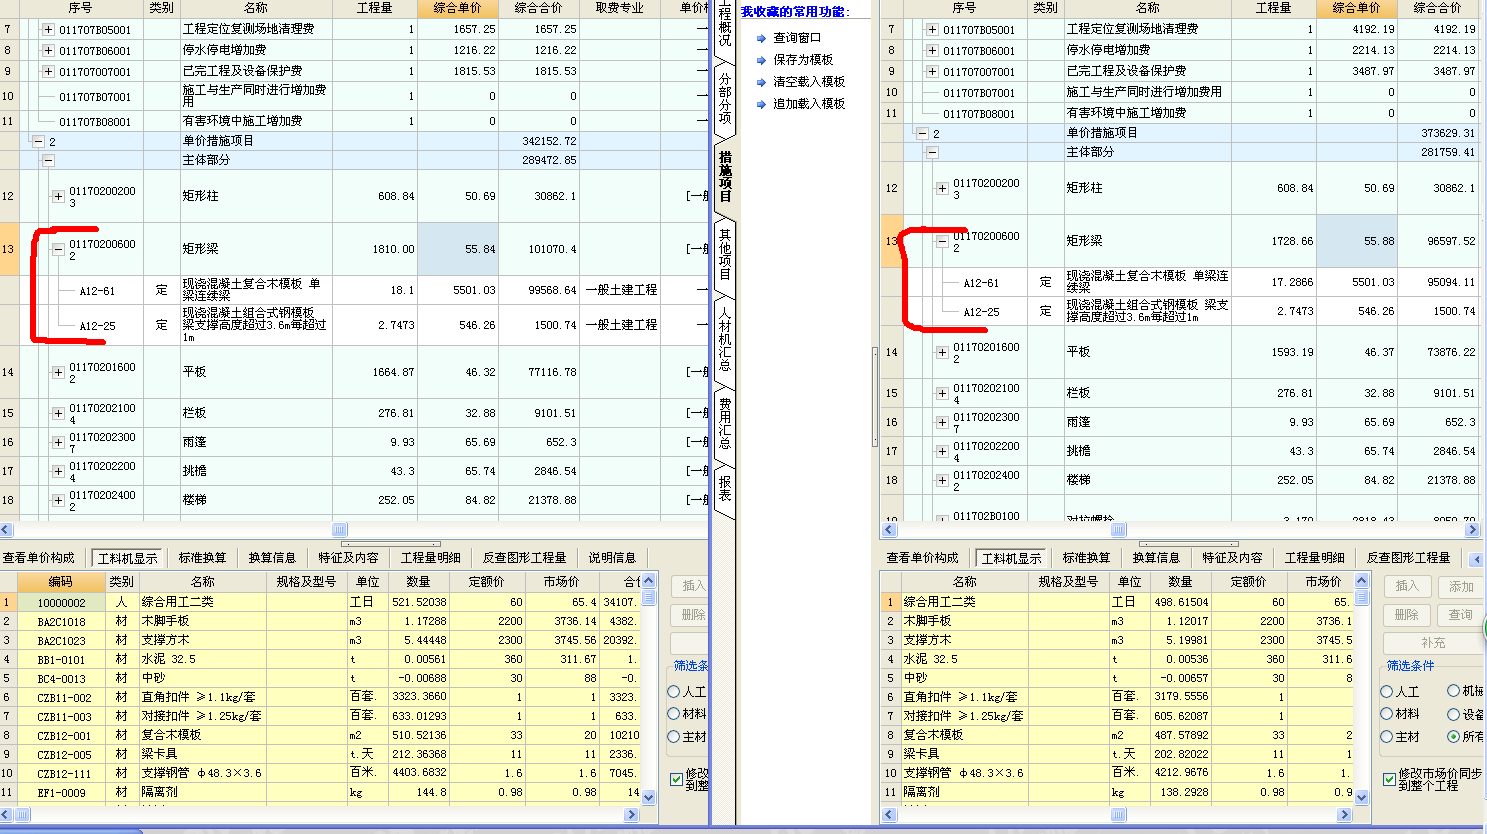Select 机械 radio in right window
1487x834 pixels.
point(1454,691)
